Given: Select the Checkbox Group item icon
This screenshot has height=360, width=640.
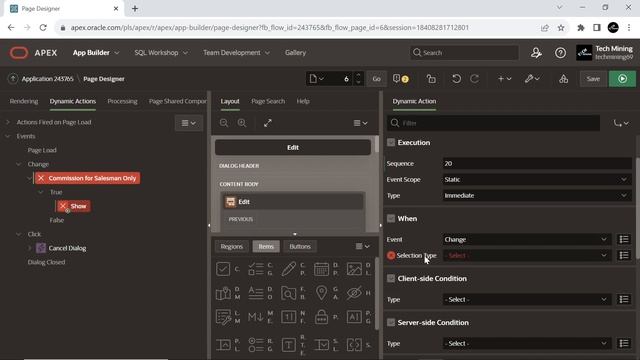Looking at the screenshot, I should click(x=256, y=269).
